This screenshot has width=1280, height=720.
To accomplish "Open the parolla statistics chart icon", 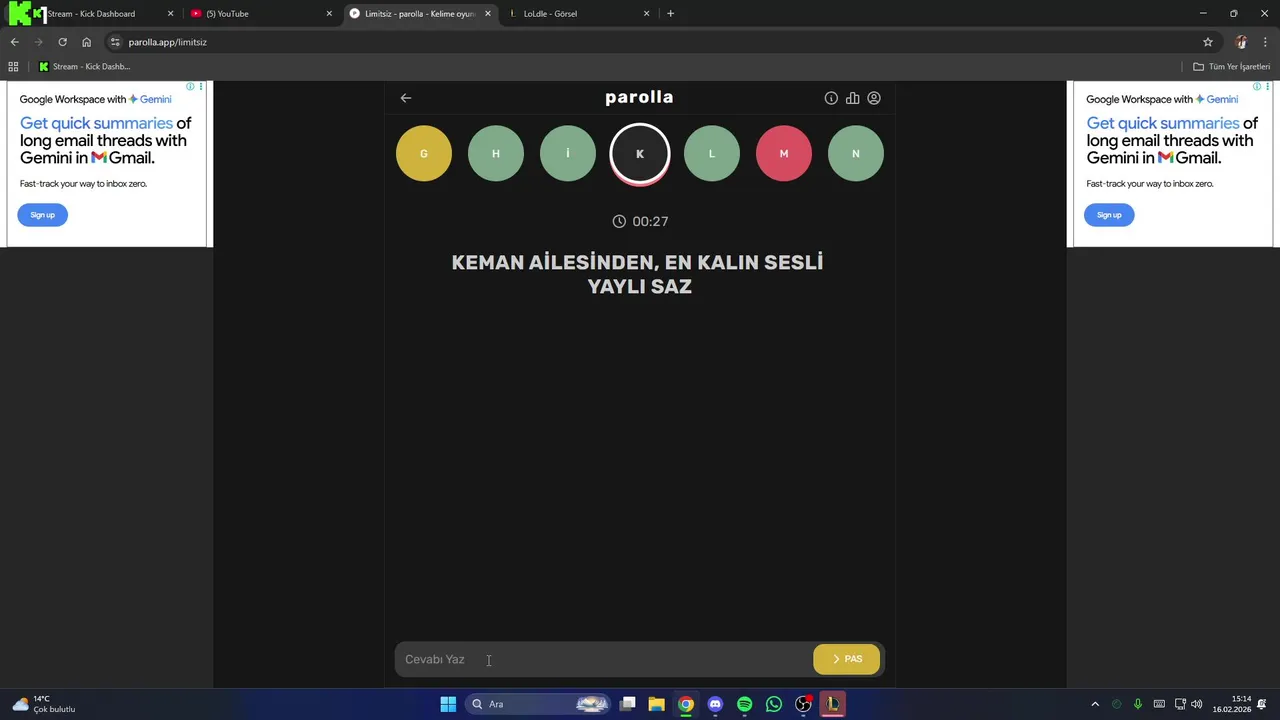I will (853, 98).
